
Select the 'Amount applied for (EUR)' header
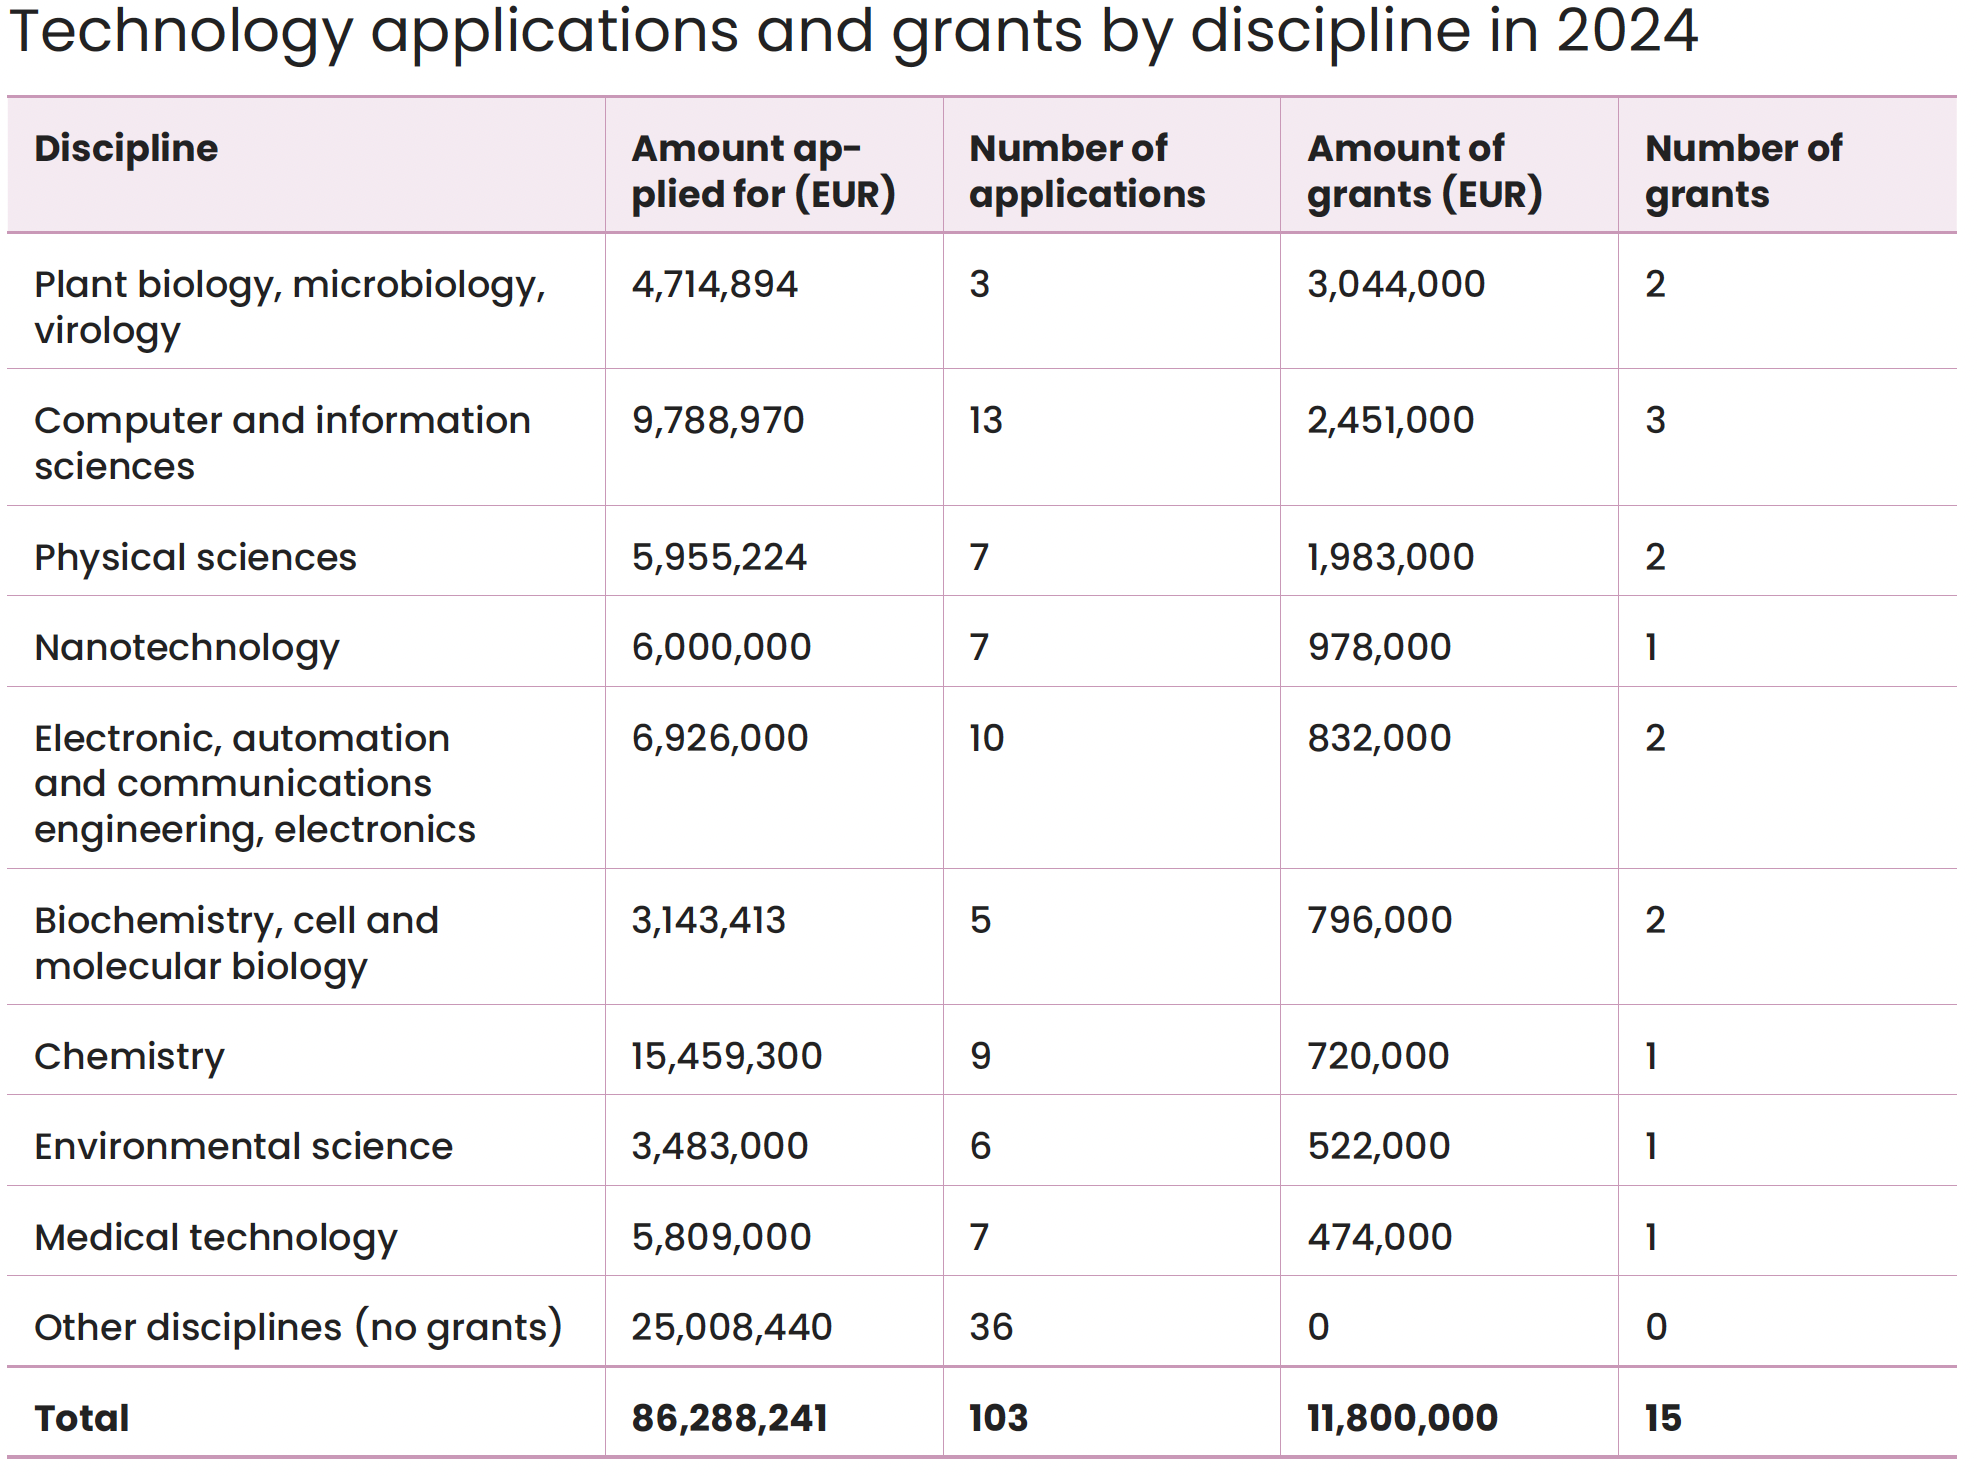point(763,171)
